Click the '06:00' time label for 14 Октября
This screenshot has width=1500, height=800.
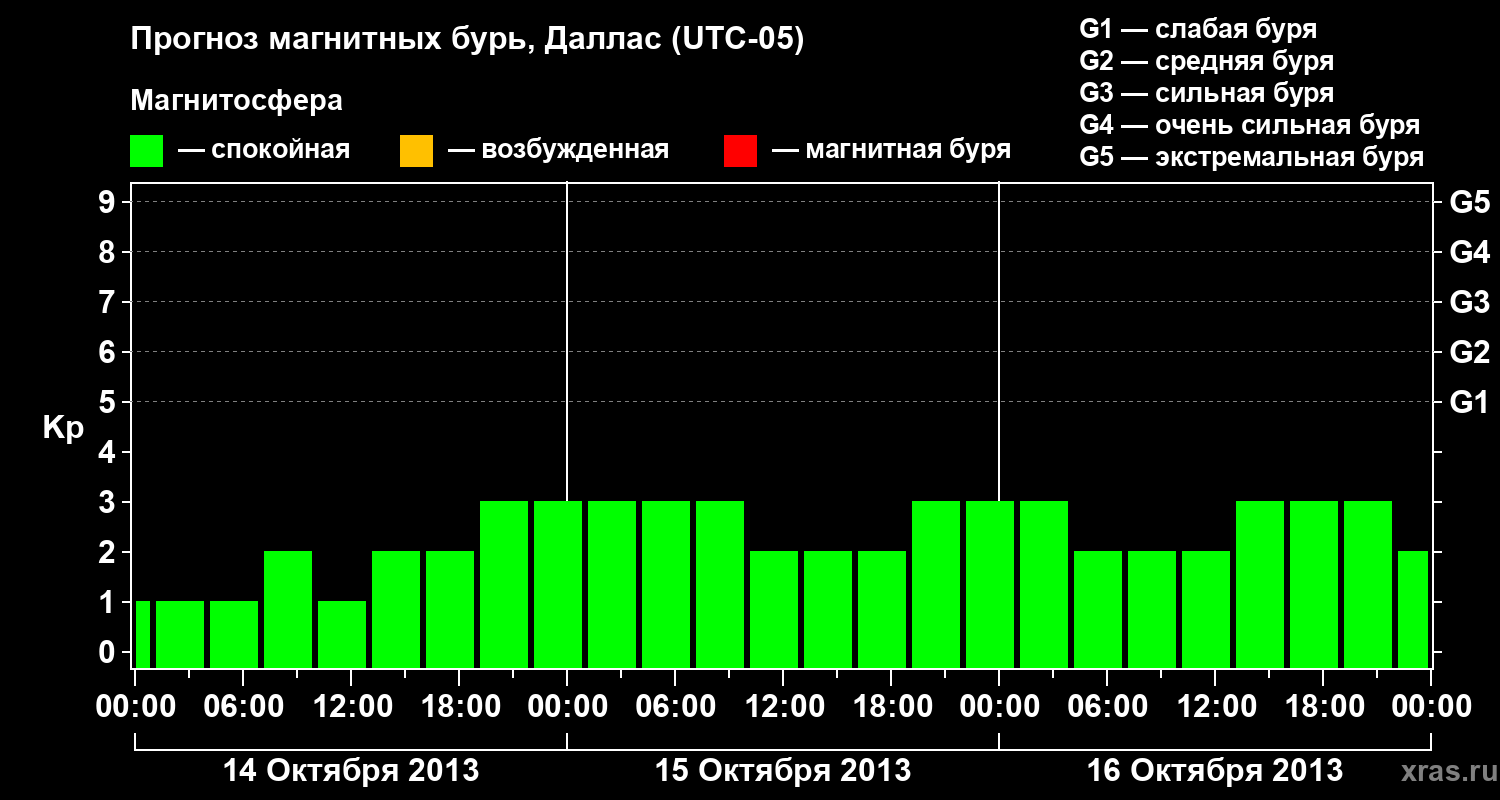[x=243, y=706]
